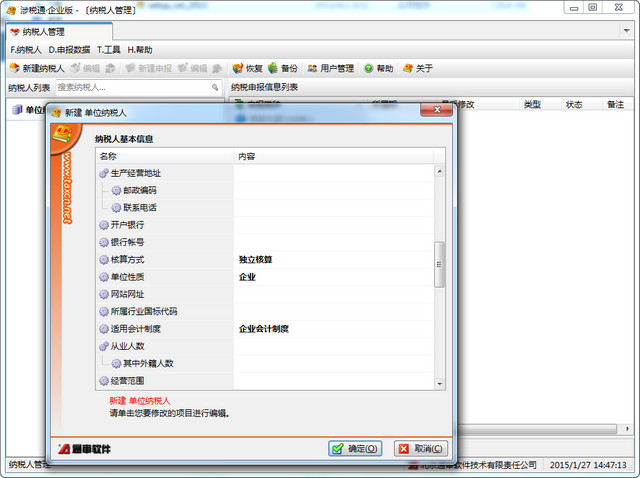Click the gear icon beside 开户银行
Viewport: 640px width, 478px height.
point(104,225)
